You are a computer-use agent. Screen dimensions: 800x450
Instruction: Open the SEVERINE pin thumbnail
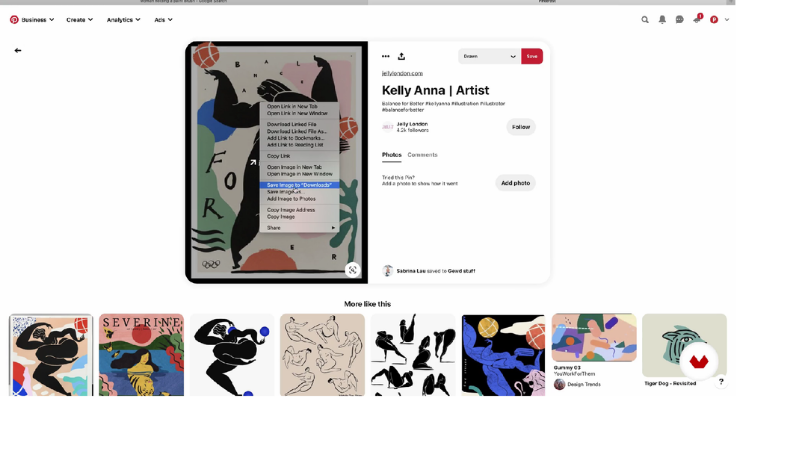141,355
